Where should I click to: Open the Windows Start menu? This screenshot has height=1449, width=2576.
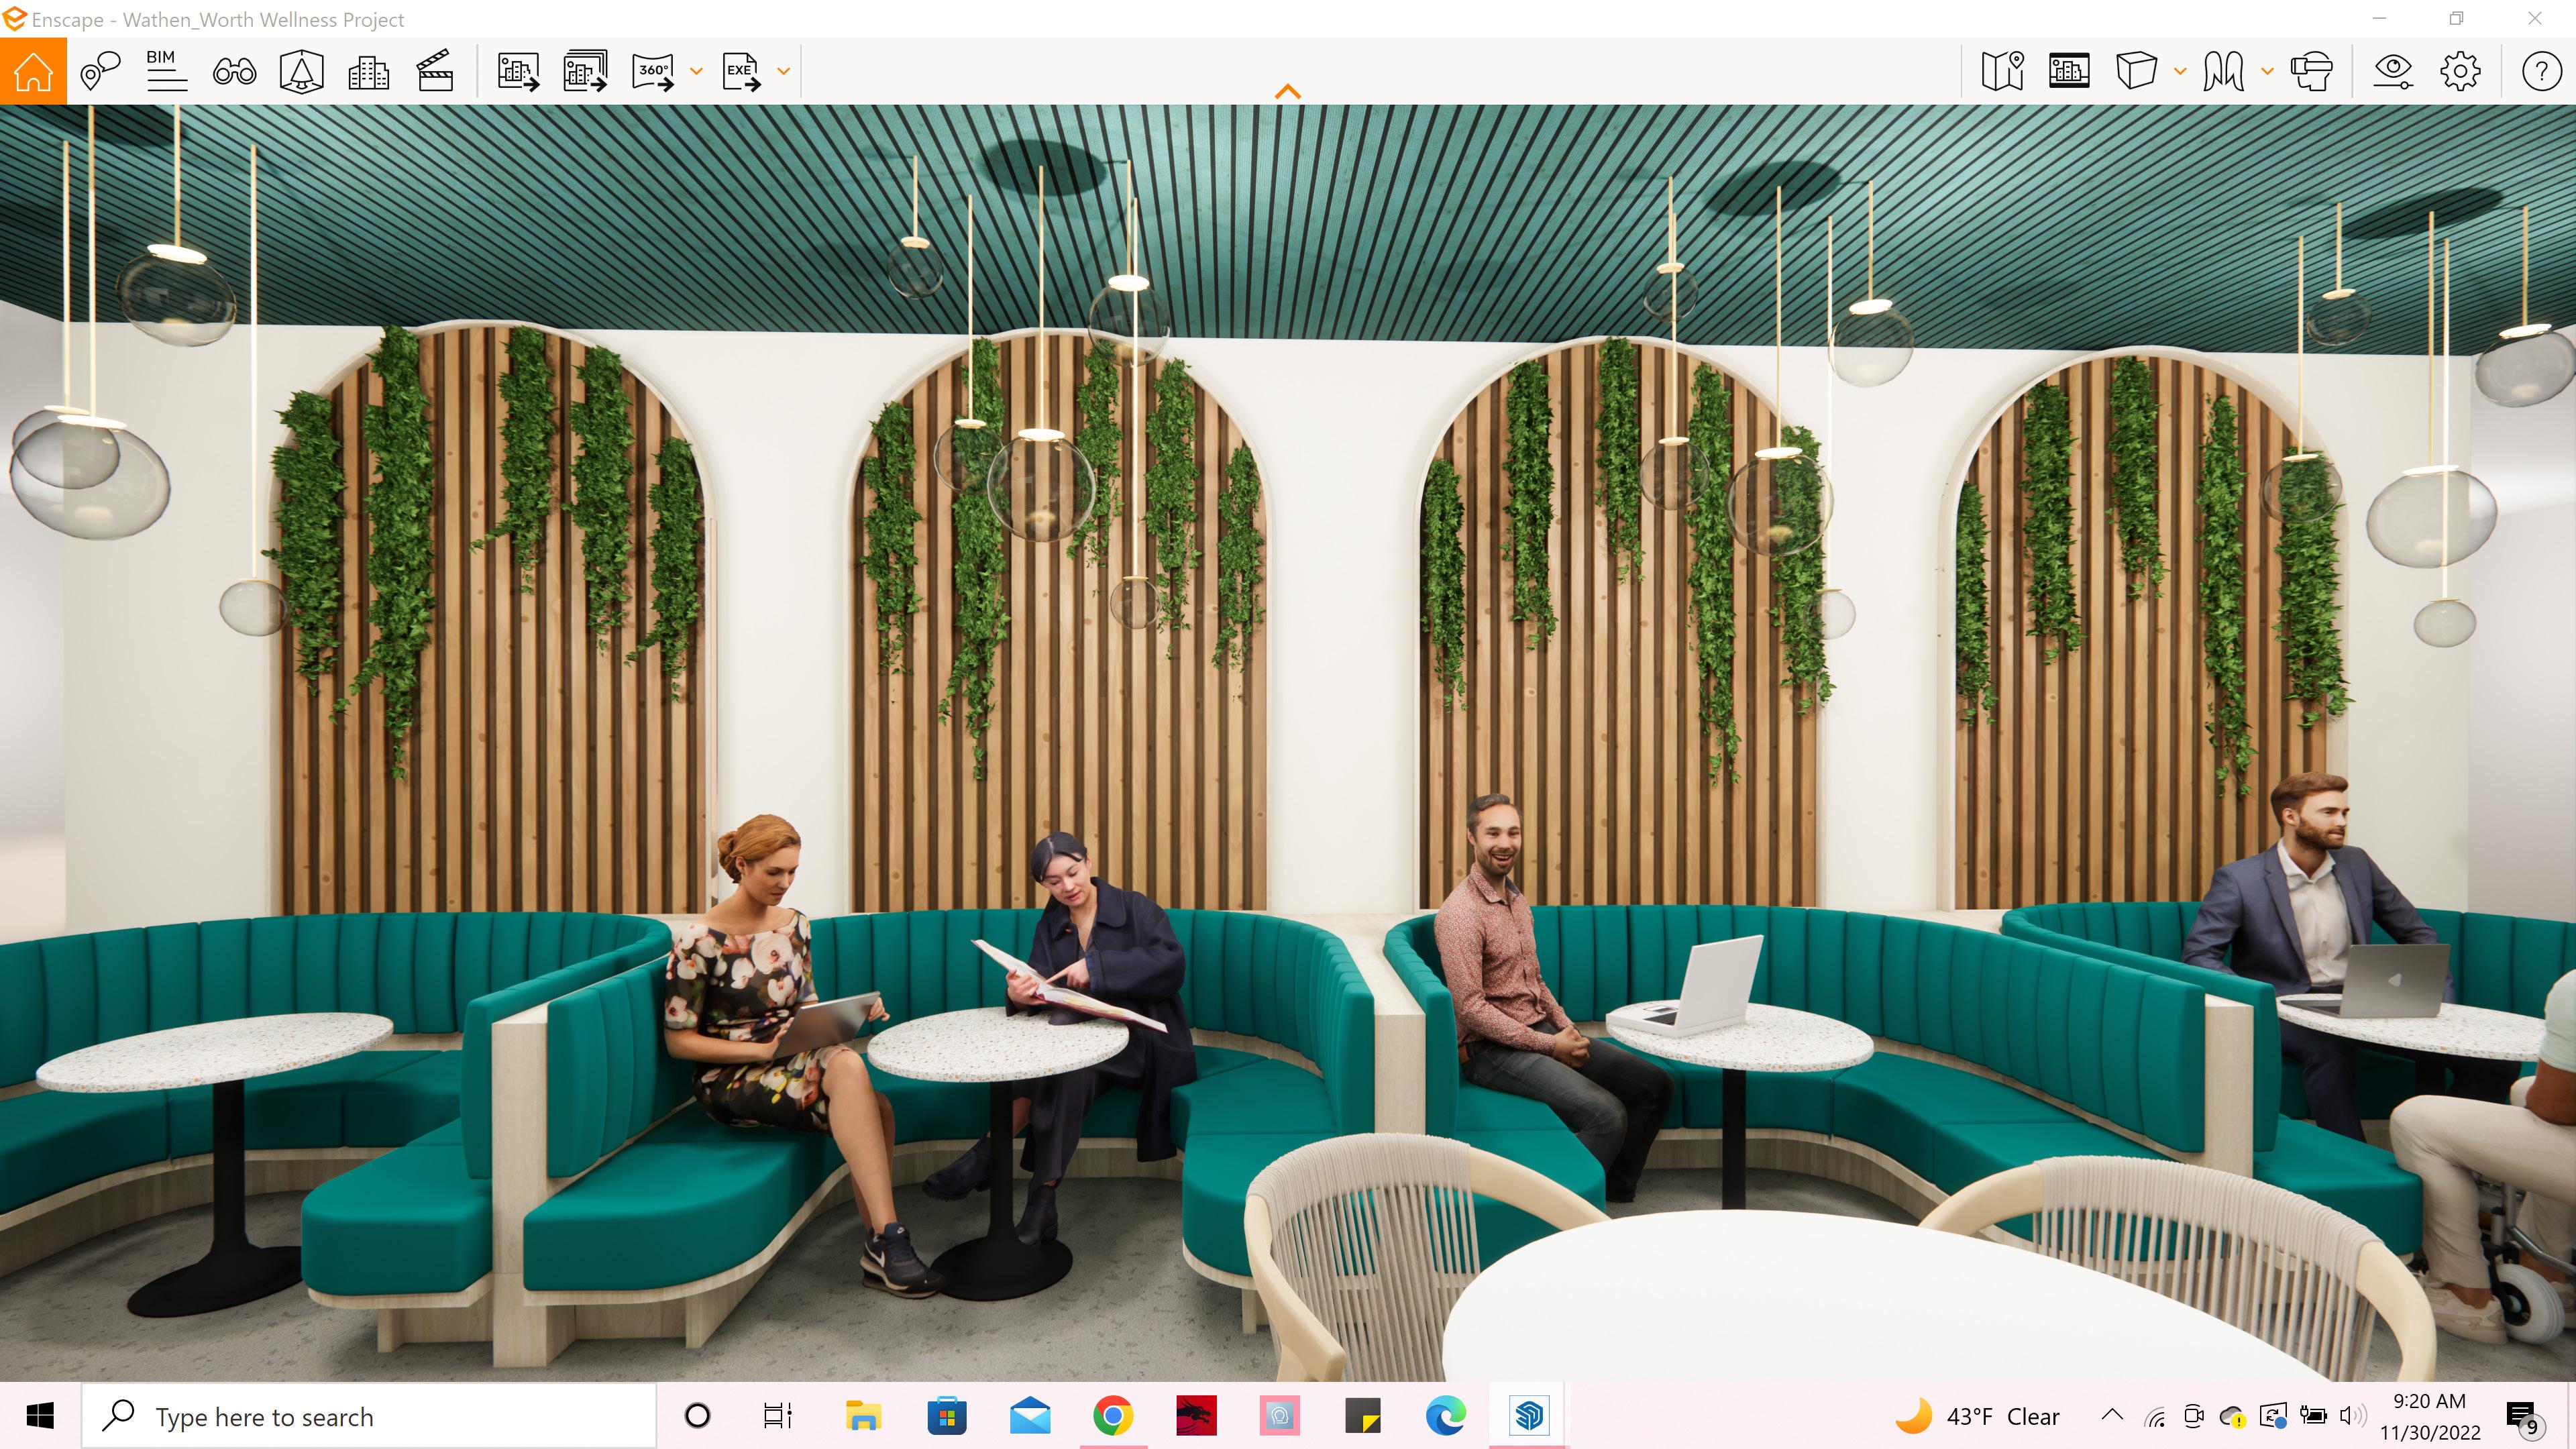click(x=40, y=1416)
